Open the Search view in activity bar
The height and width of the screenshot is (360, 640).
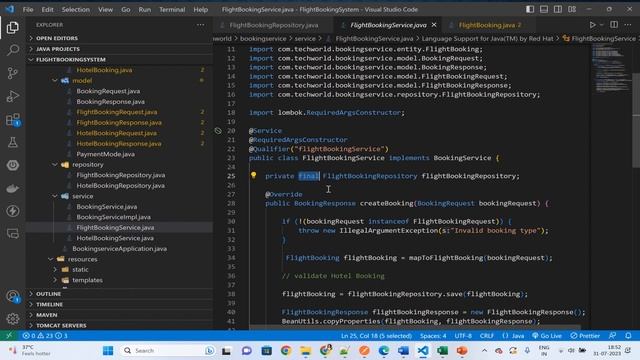[13, 50]
